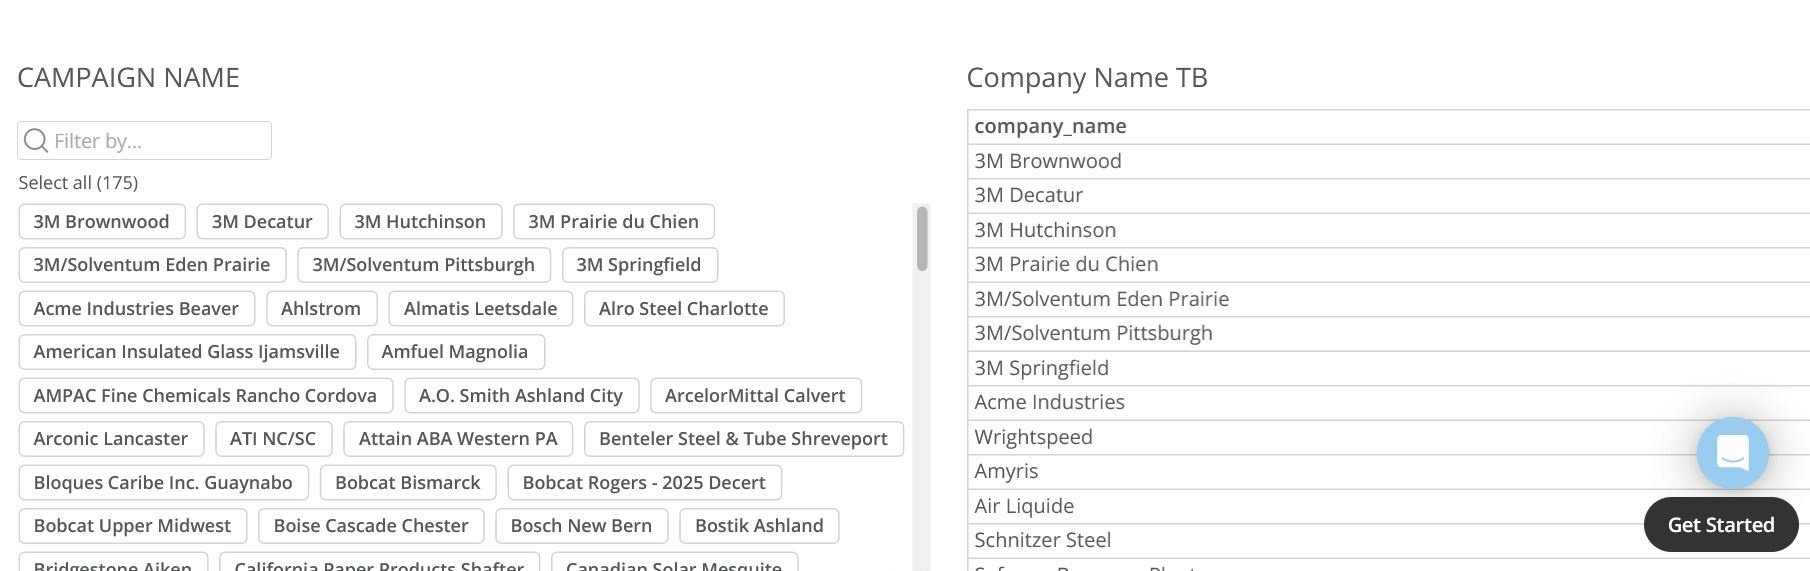Select AMPAC Fine Chemicals Rancho Cordova chip
The width and height of the screenshot is (1810, 571).
[x=205, y=396]
